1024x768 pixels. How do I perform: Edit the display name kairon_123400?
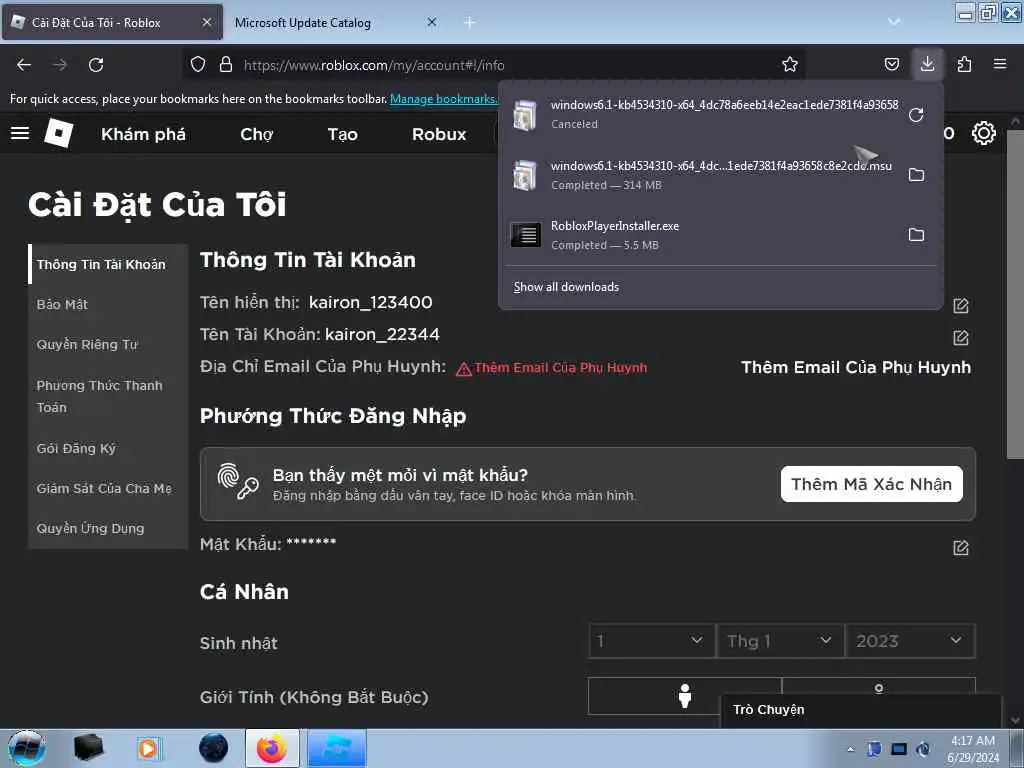coord(961,305)
